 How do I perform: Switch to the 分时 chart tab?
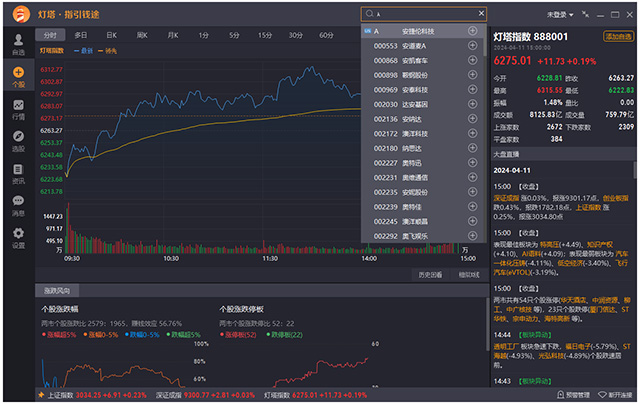pyautogui.click(x=50, y=35)
